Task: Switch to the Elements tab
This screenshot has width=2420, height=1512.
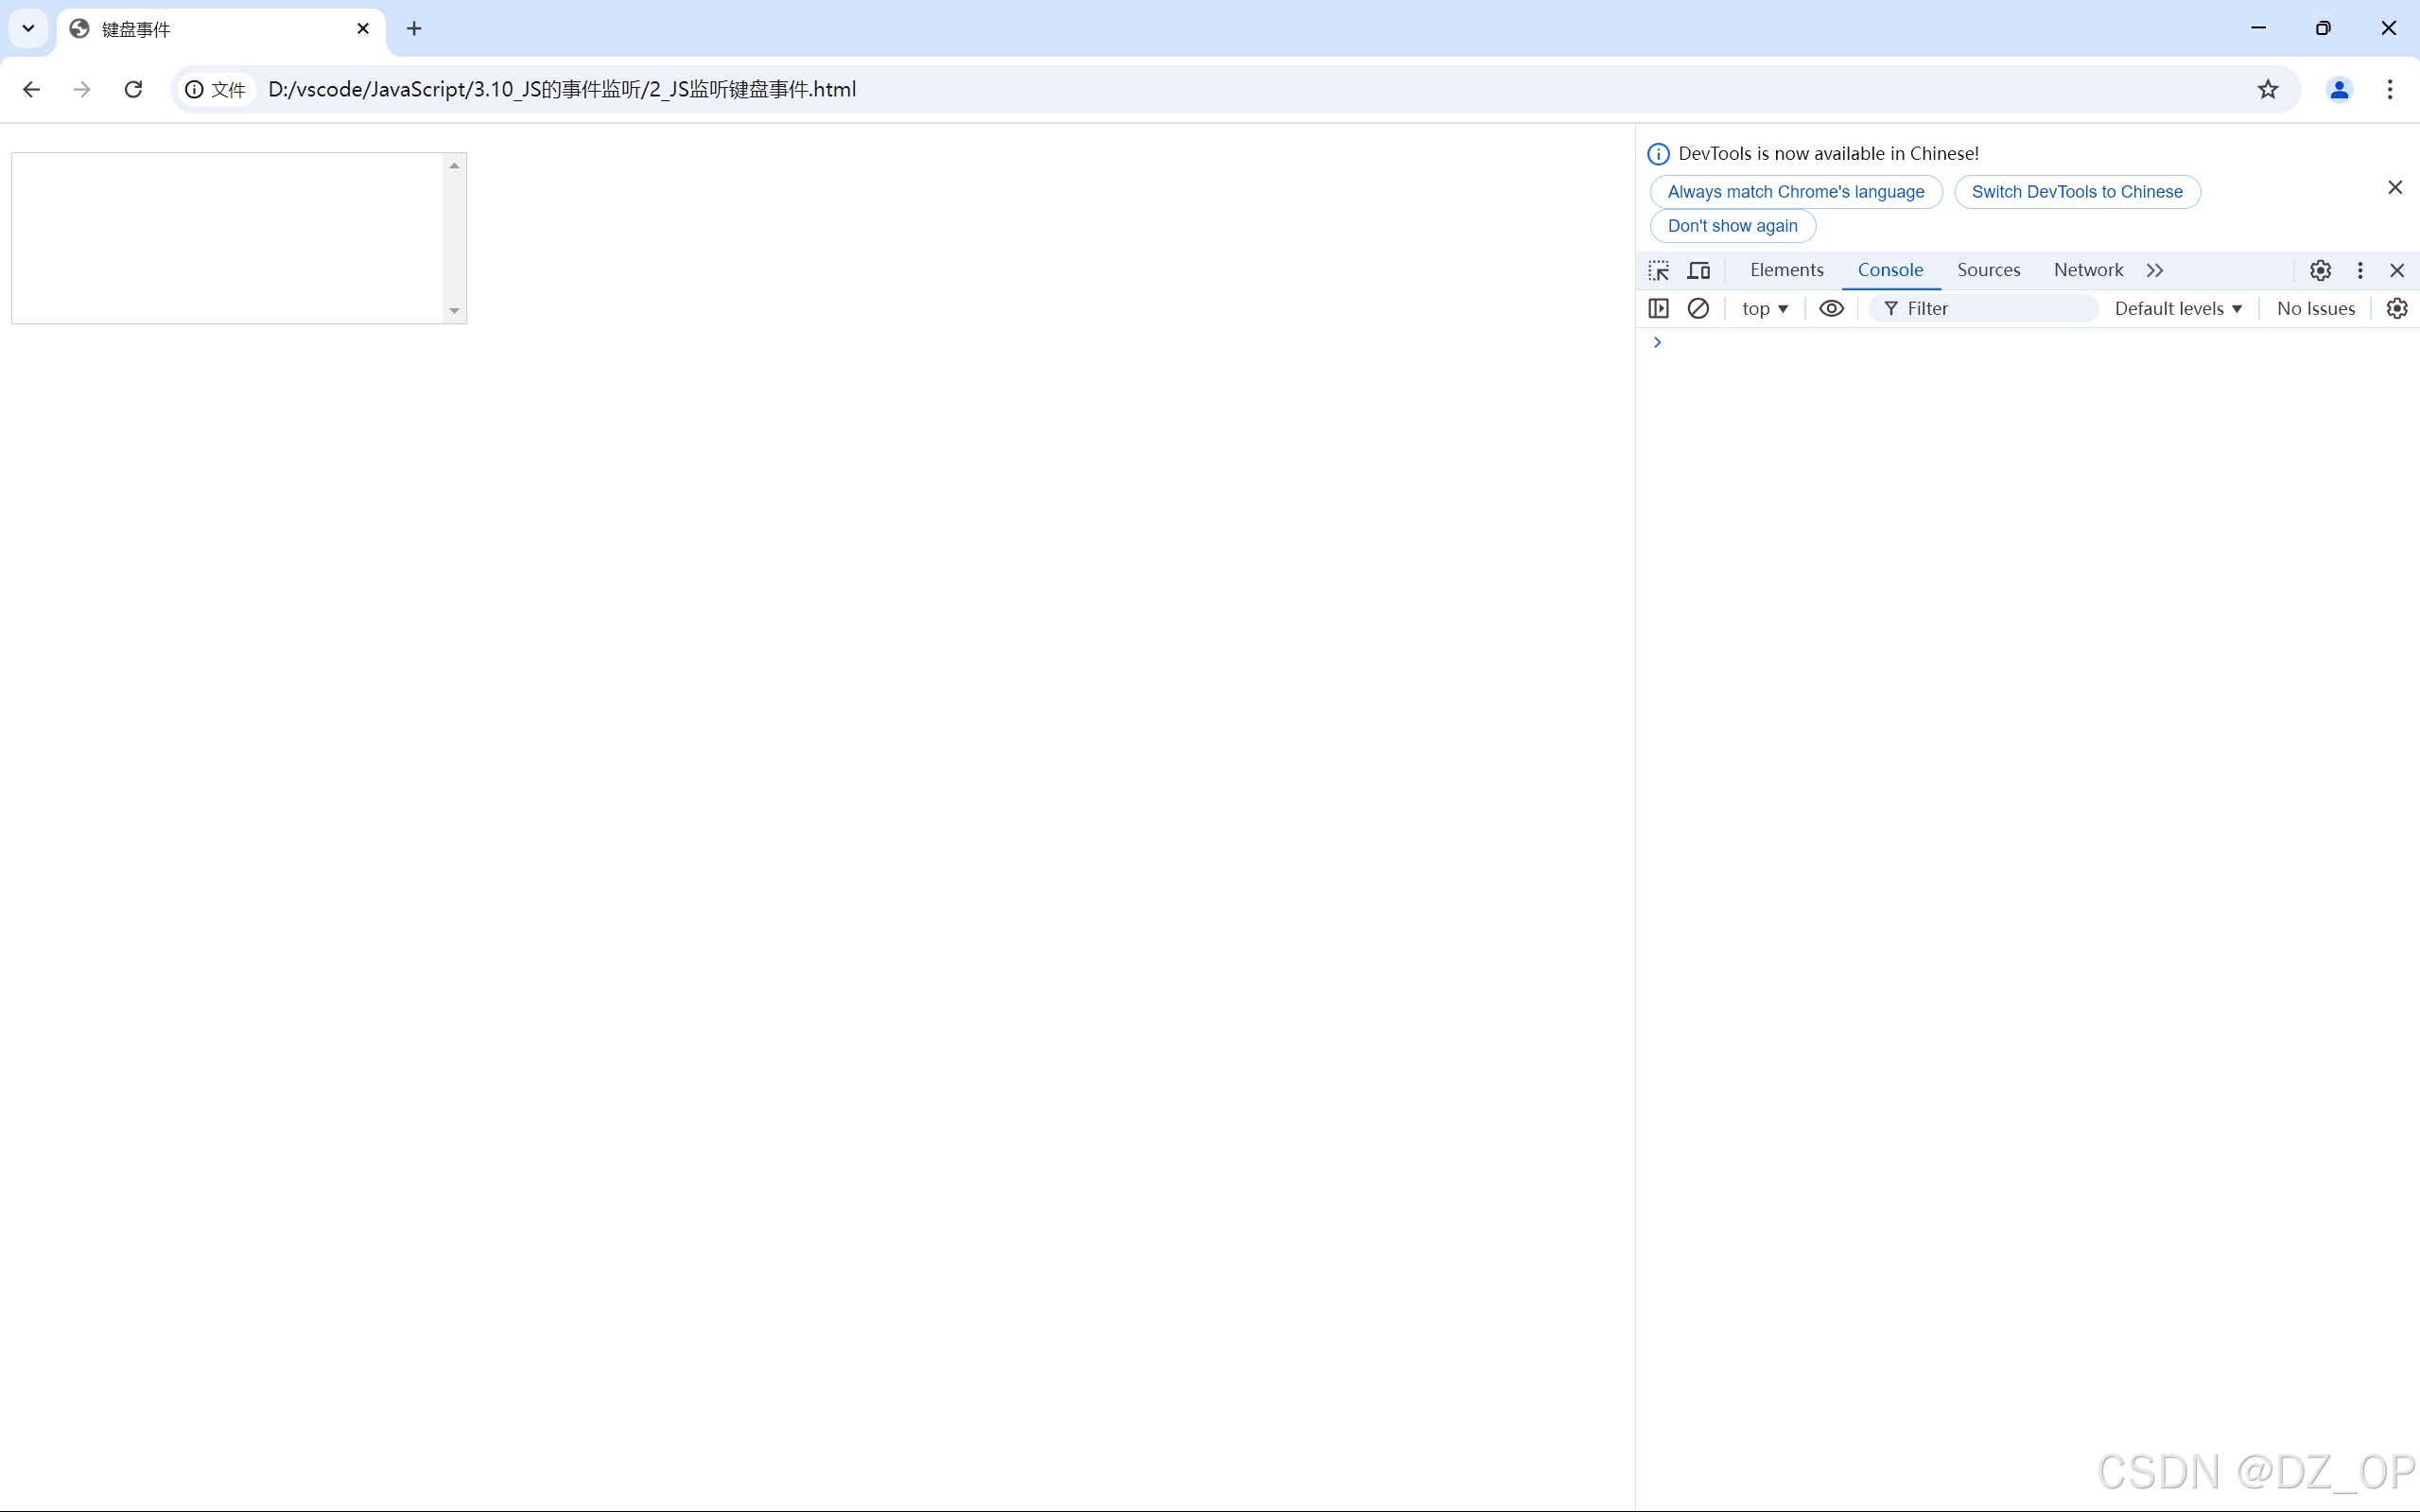Action: (x=1786, y=270)
